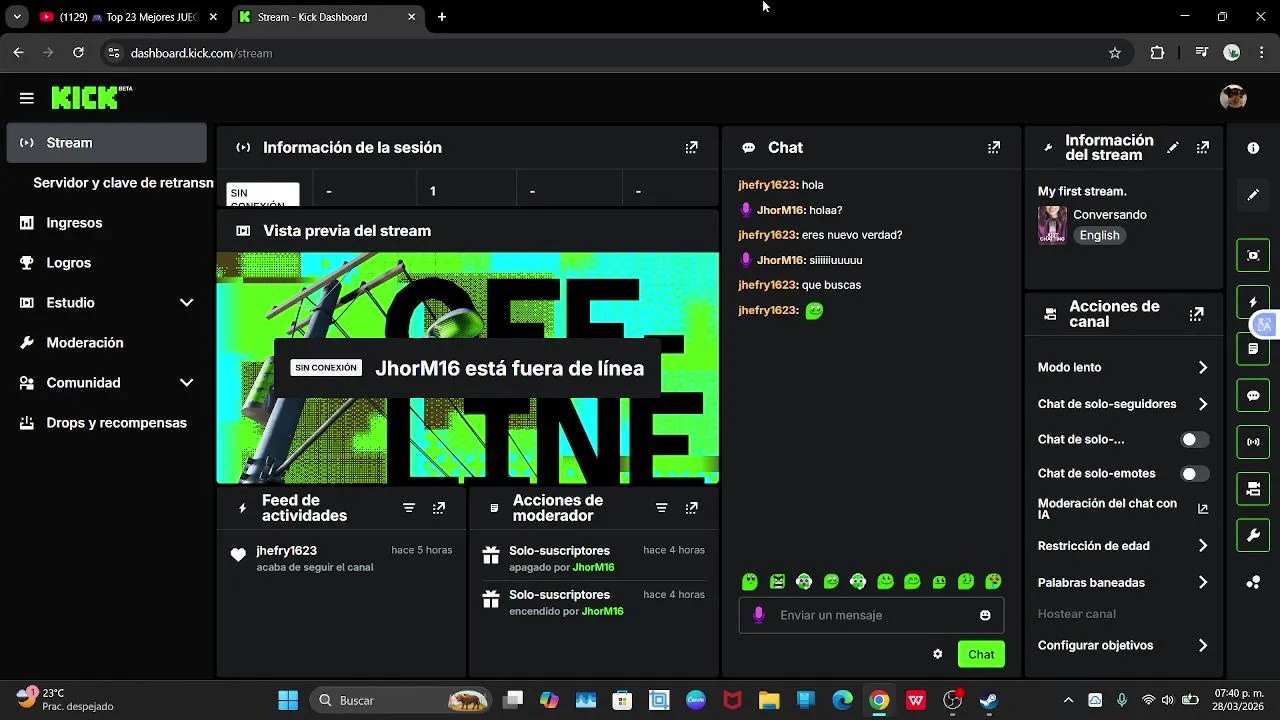Click the English language tag
Screen dimensions: 1280x720
click(x=1099, y=236)
